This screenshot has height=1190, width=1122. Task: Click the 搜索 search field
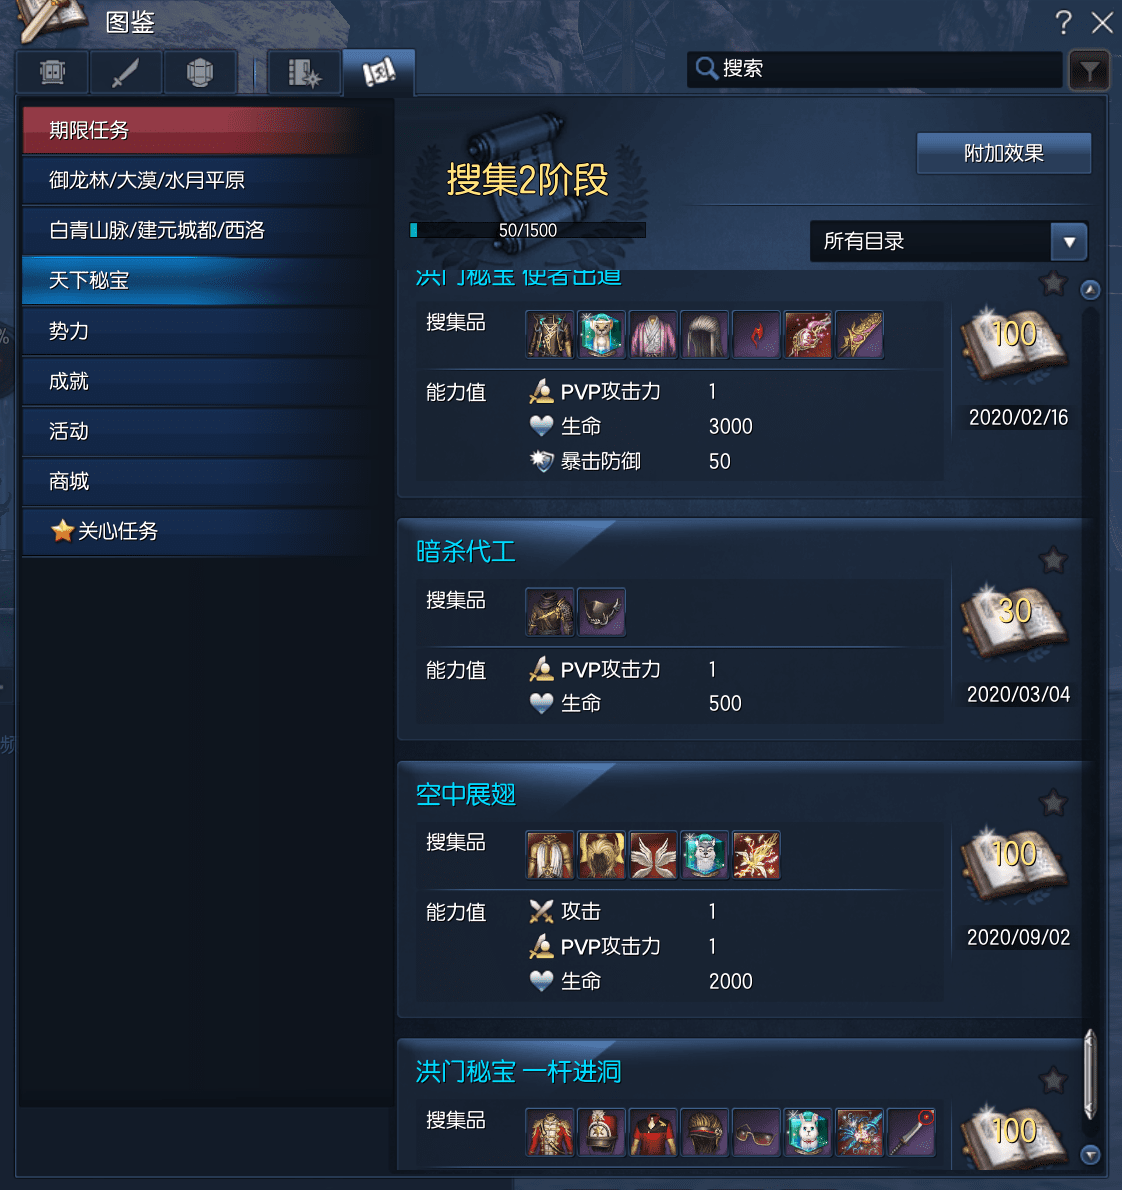point(875,69)
